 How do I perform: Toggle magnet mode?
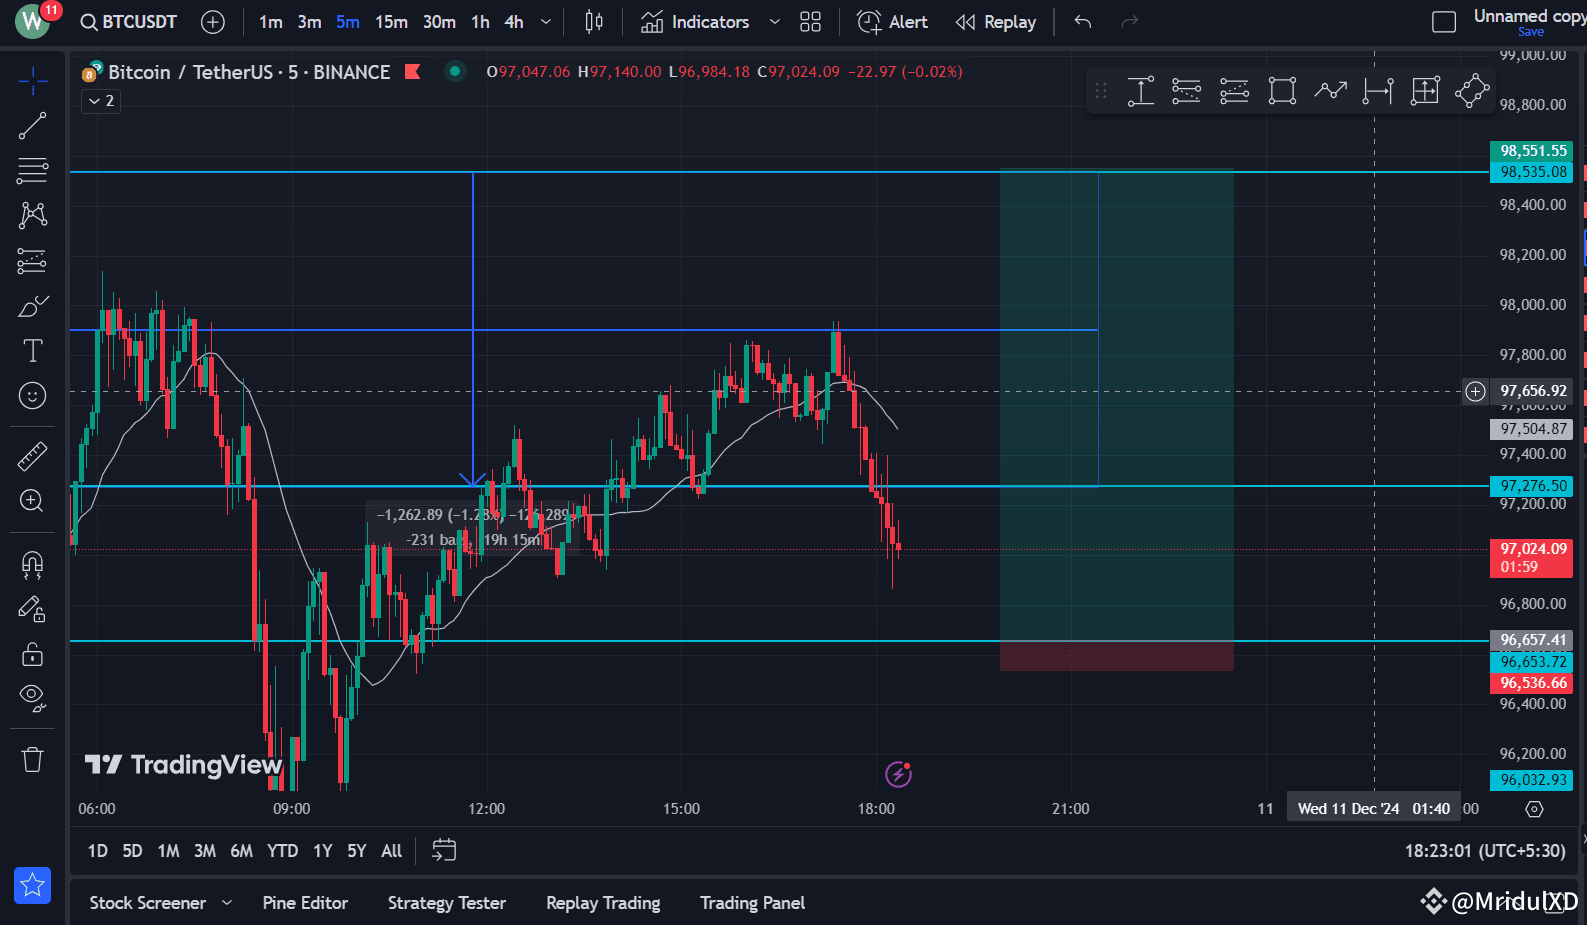tap(33, 565)
